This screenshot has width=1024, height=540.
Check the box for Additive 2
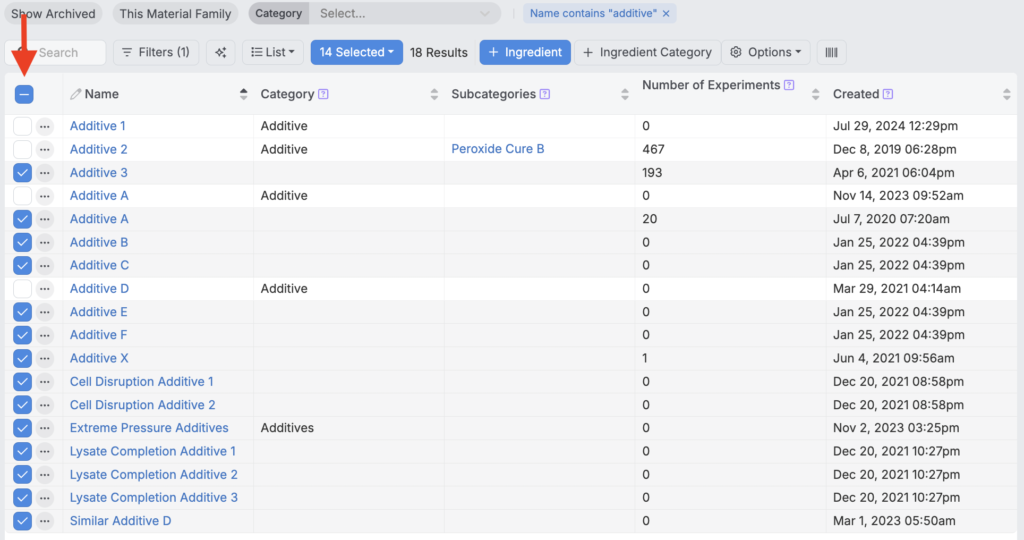pos(23,149)
